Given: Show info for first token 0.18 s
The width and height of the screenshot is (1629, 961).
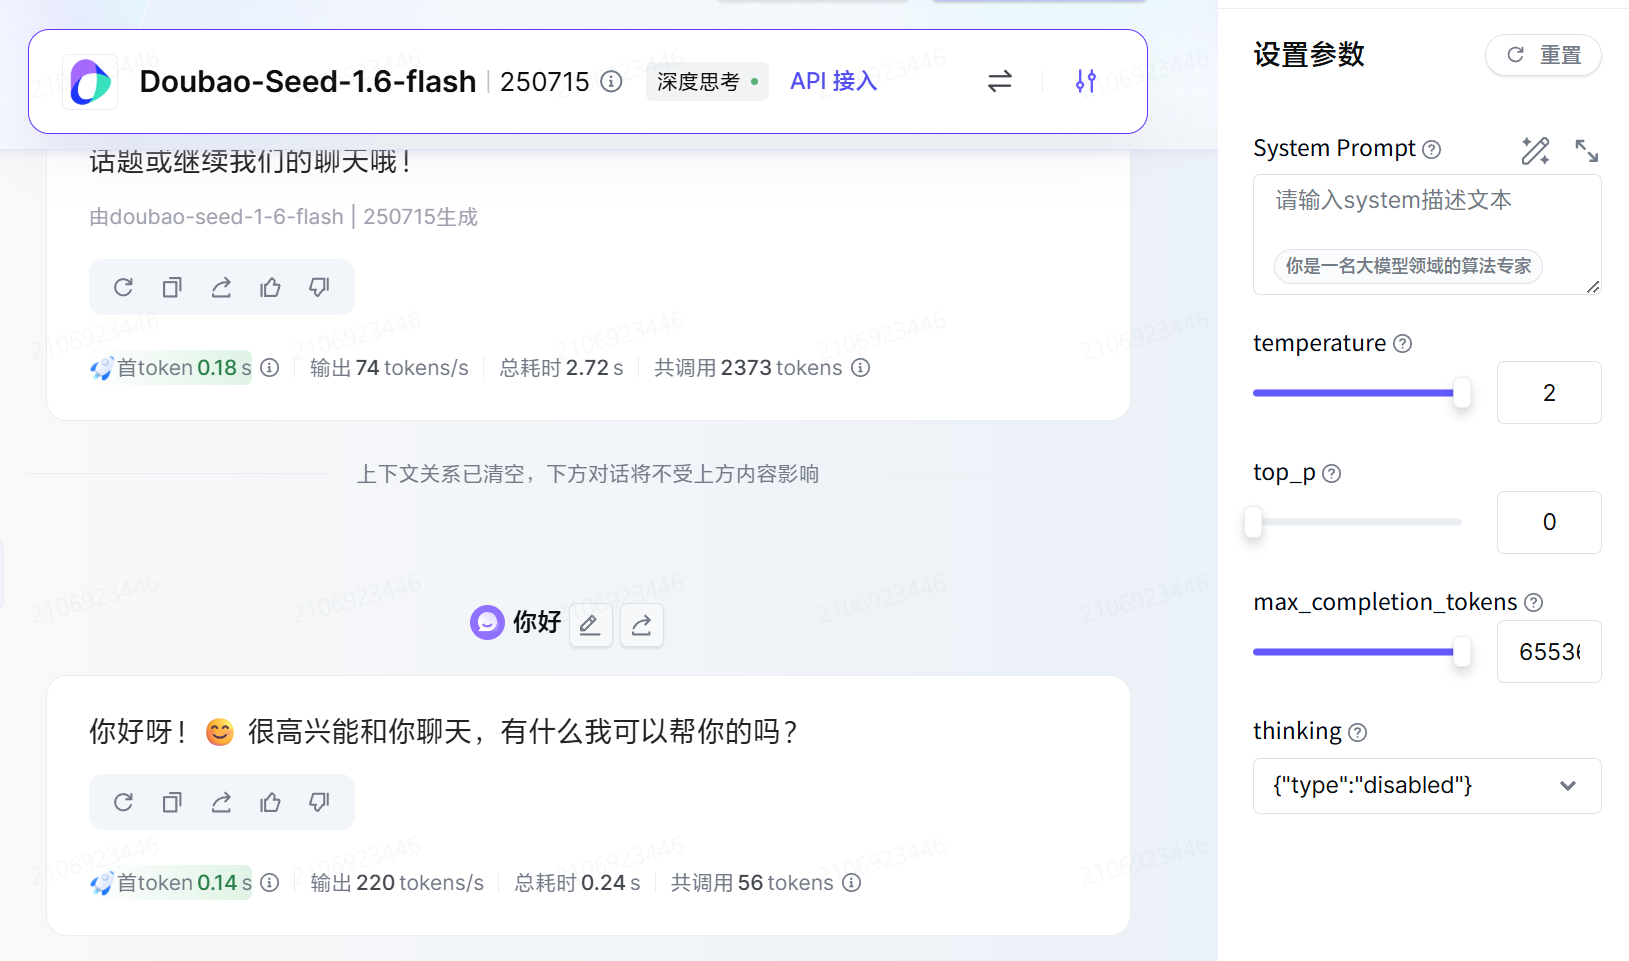Looking at the screenshot, I should (x=270, y=368).
